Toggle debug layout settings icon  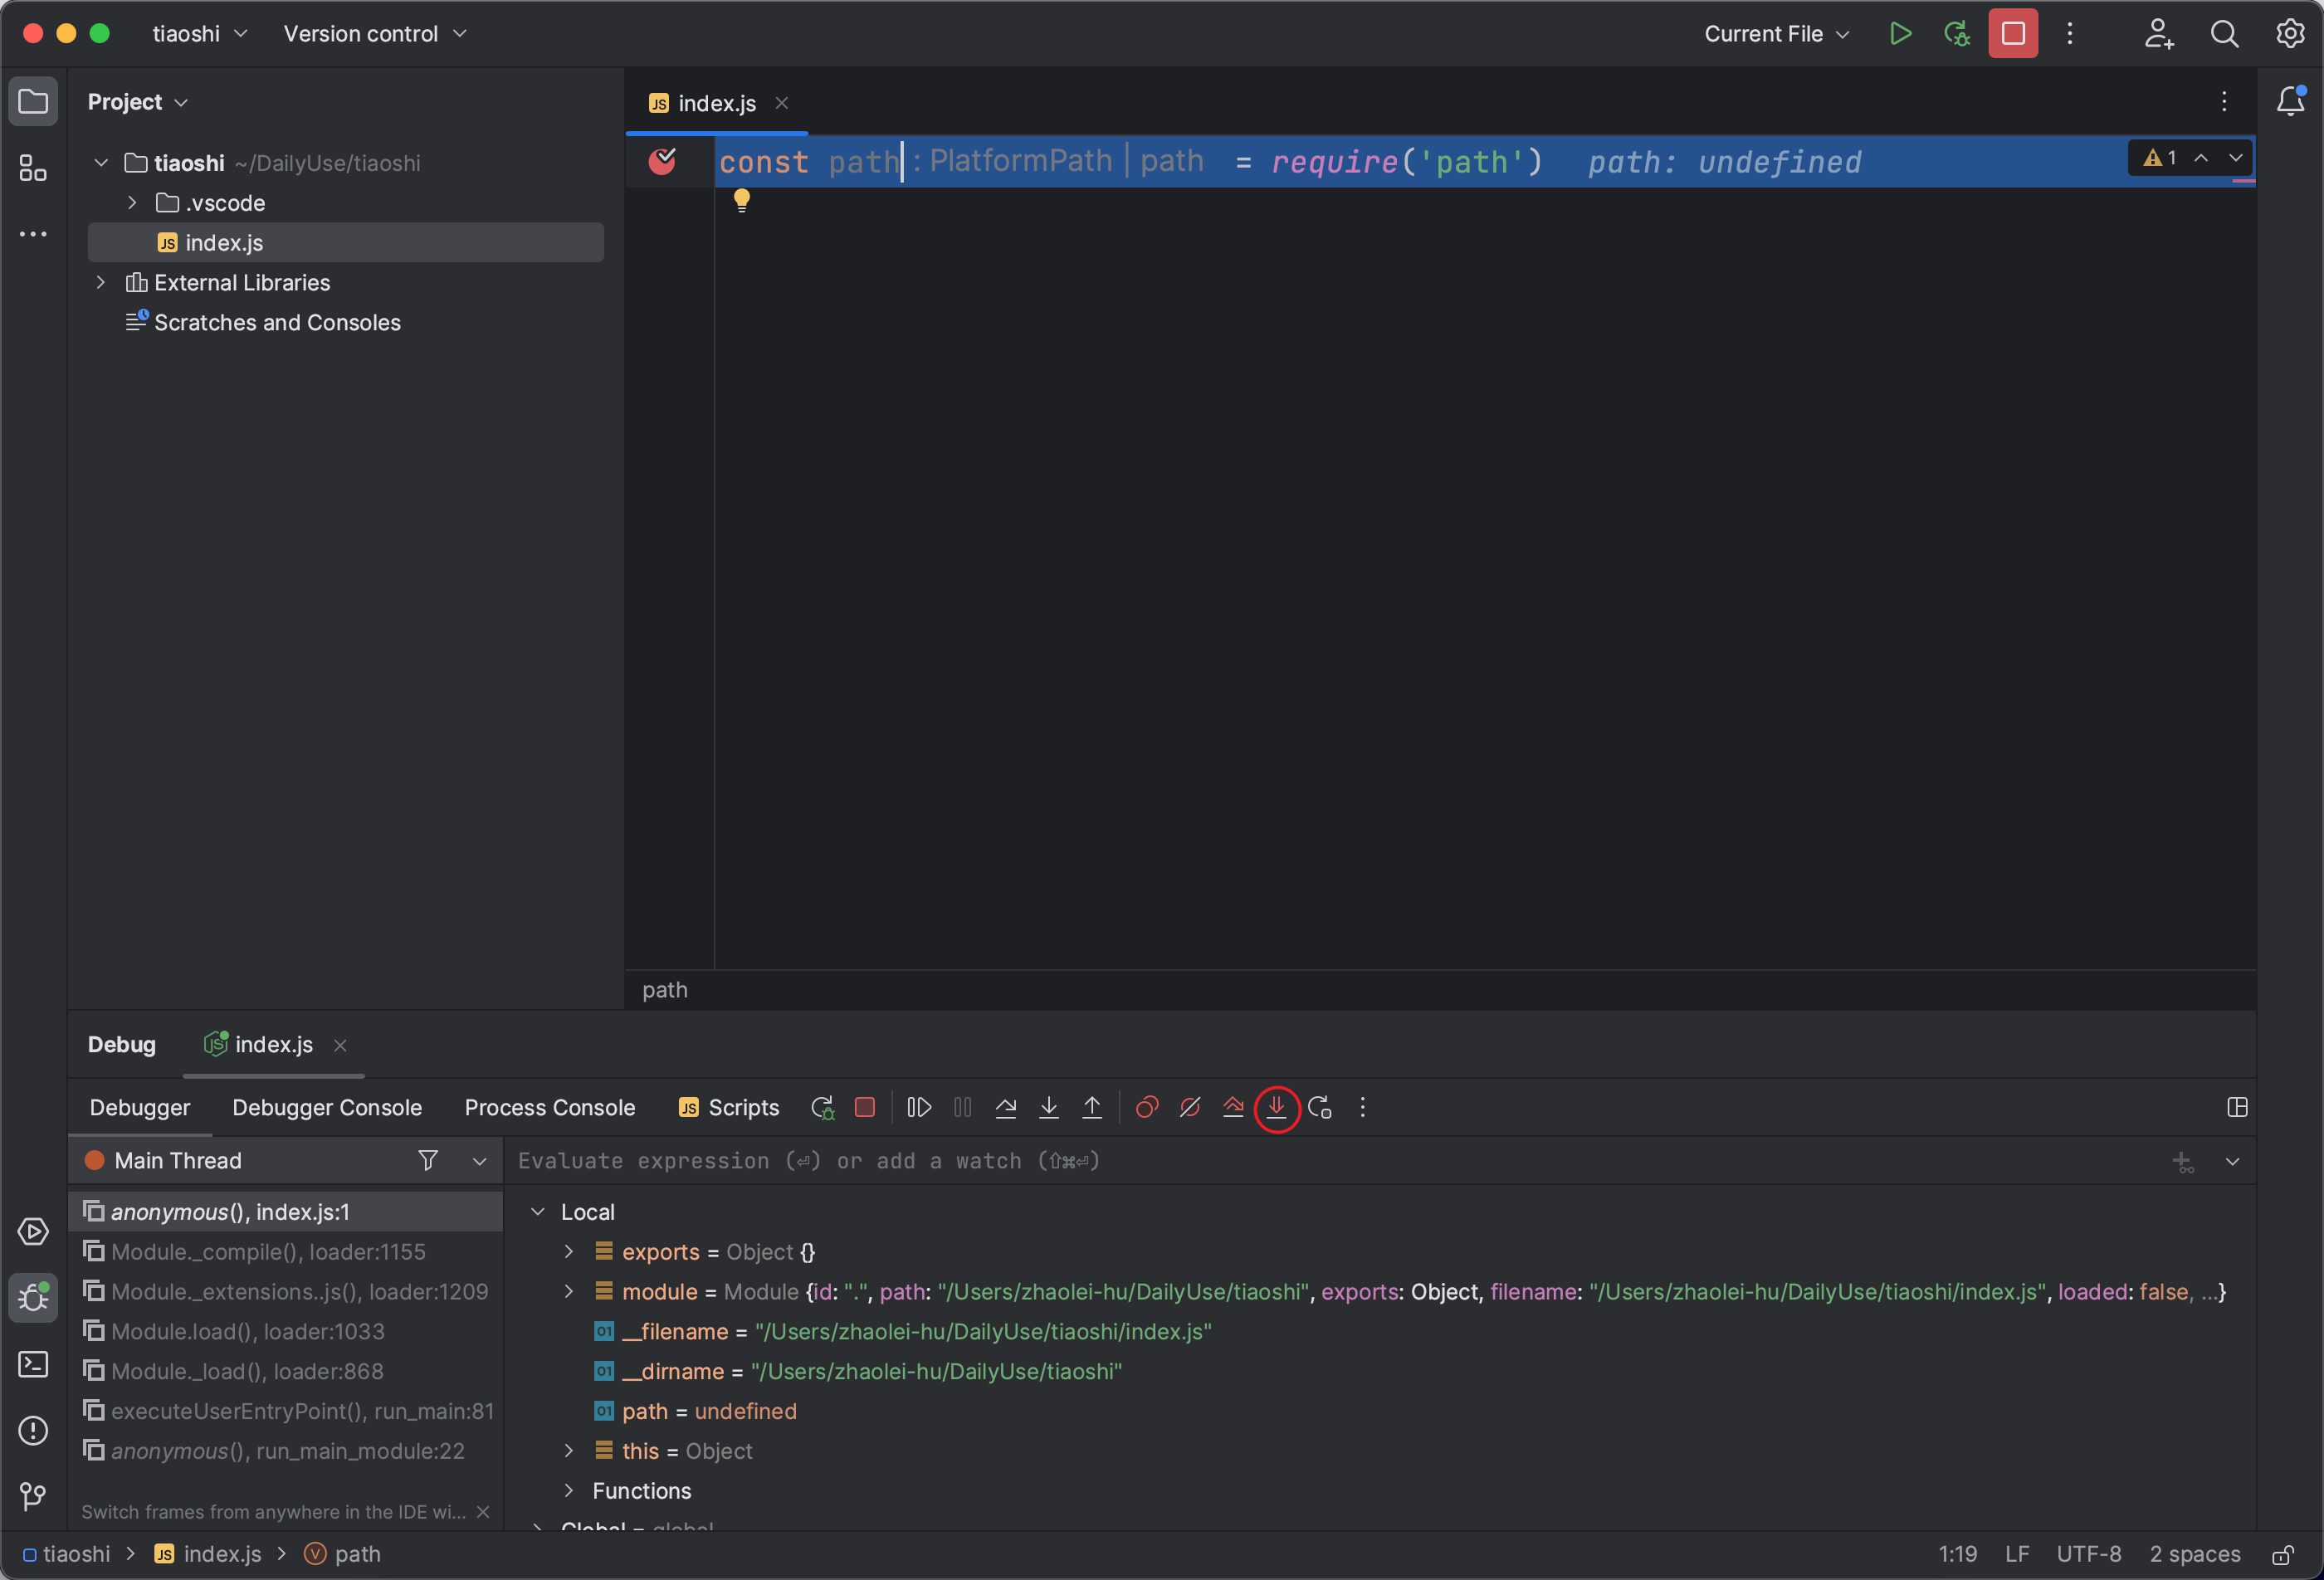pyautogui.click(x=2237, y=1107)
